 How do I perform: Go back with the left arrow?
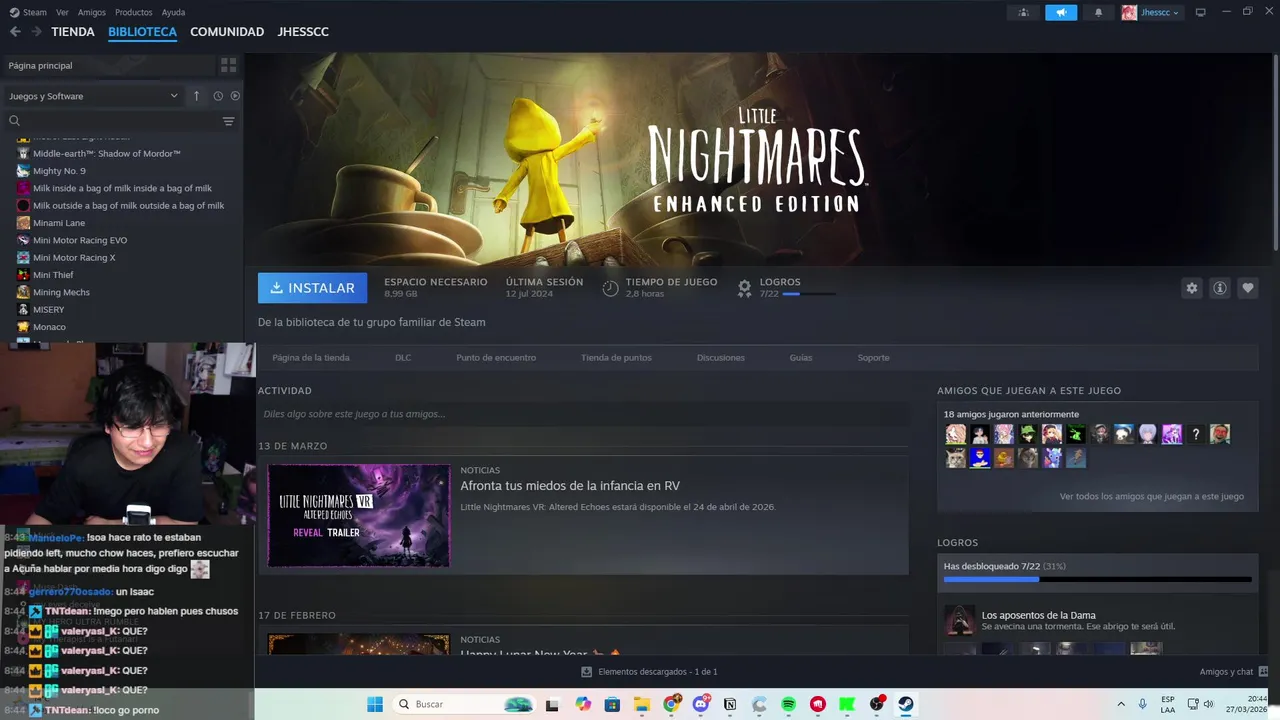point(15,32)
